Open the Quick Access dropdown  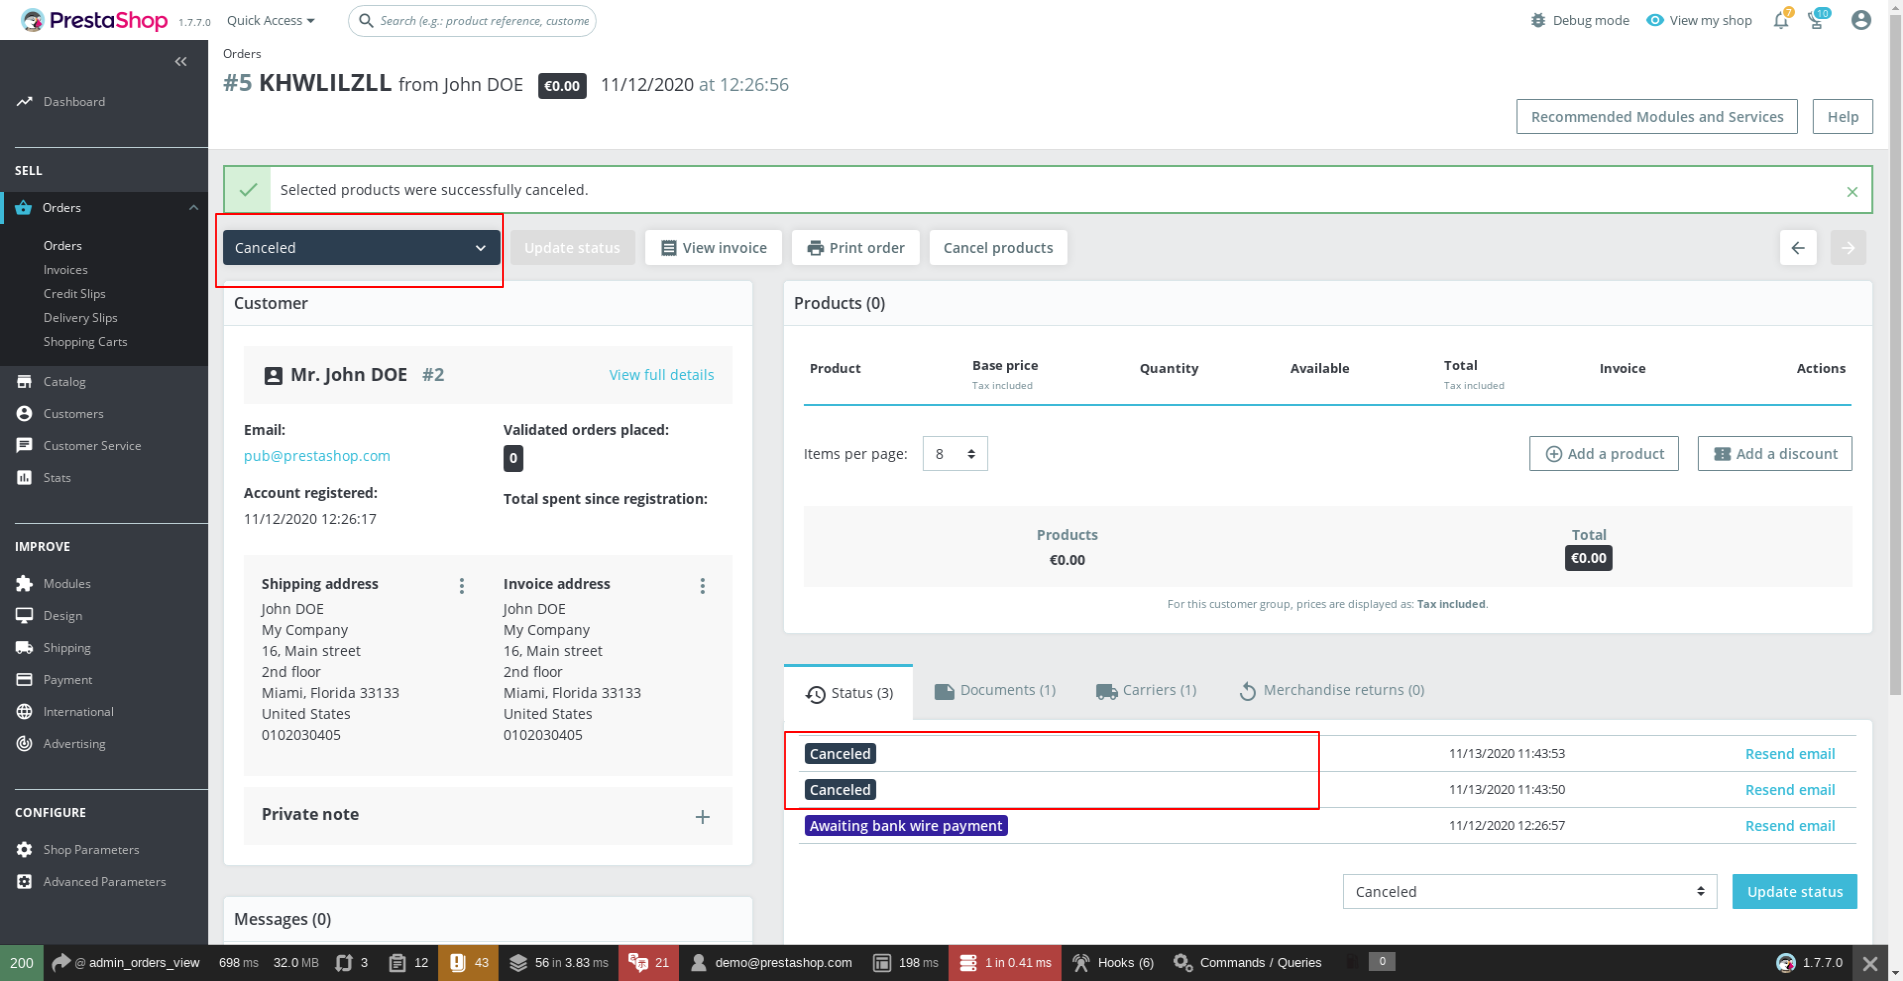tap(269, 19)
